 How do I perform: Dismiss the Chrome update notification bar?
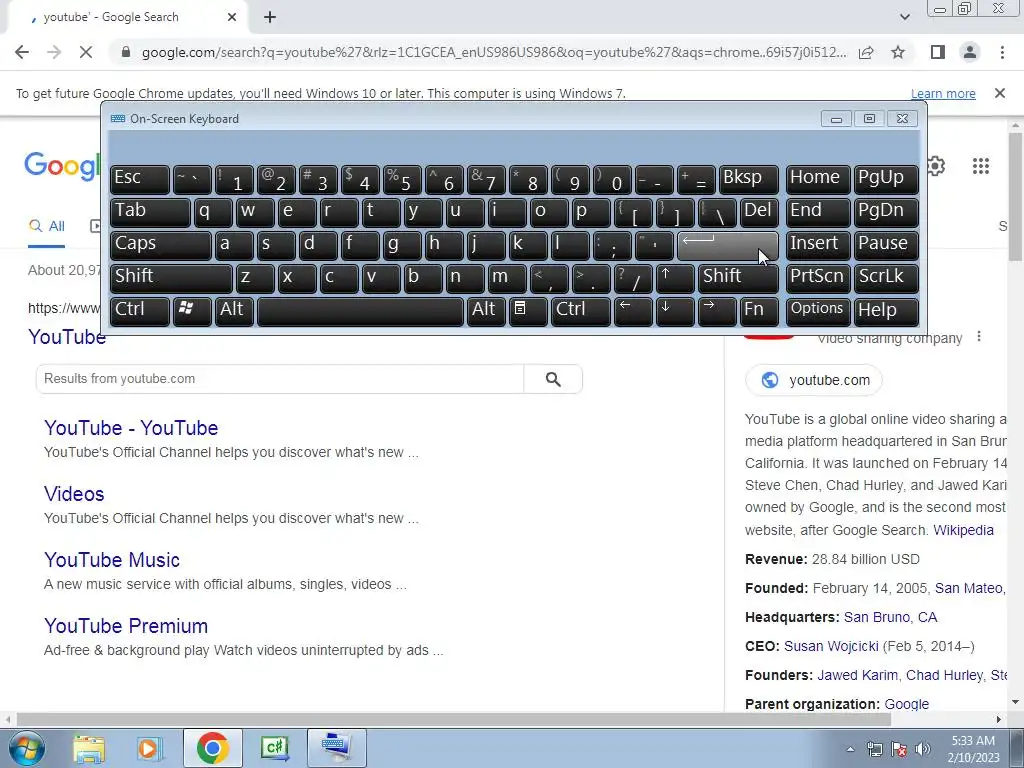point(1000,93)
